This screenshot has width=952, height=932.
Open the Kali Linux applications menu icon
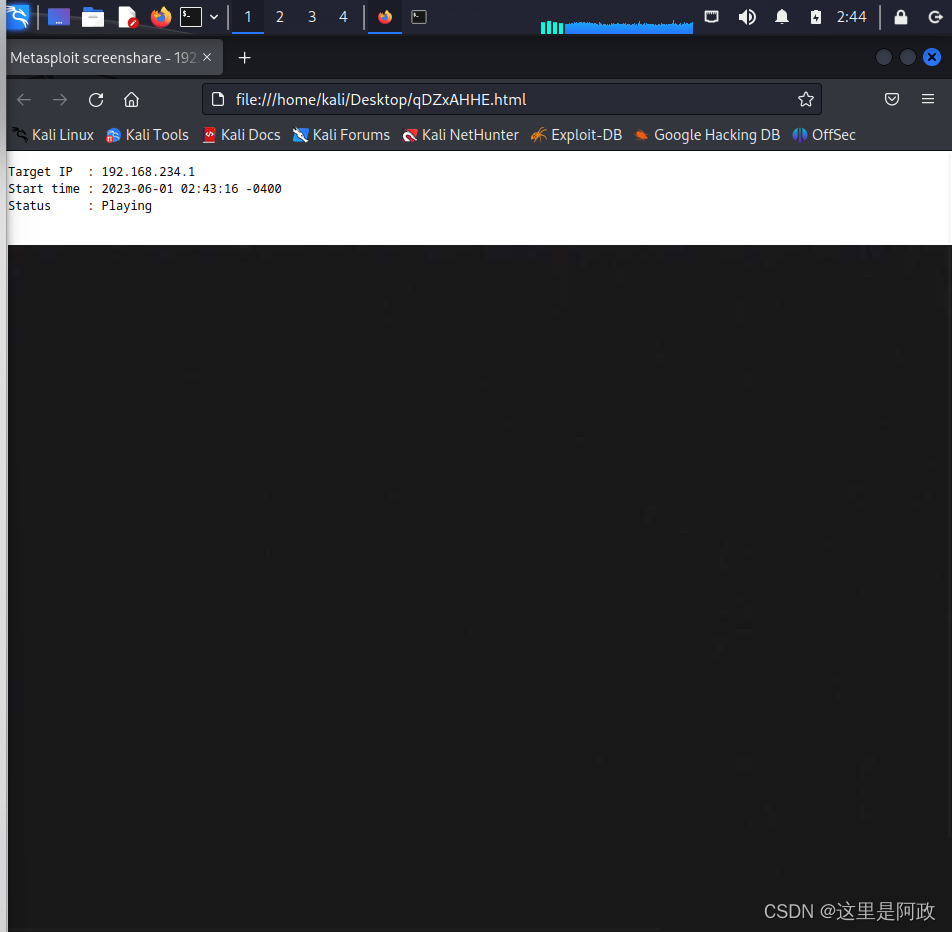click(15, 16)
